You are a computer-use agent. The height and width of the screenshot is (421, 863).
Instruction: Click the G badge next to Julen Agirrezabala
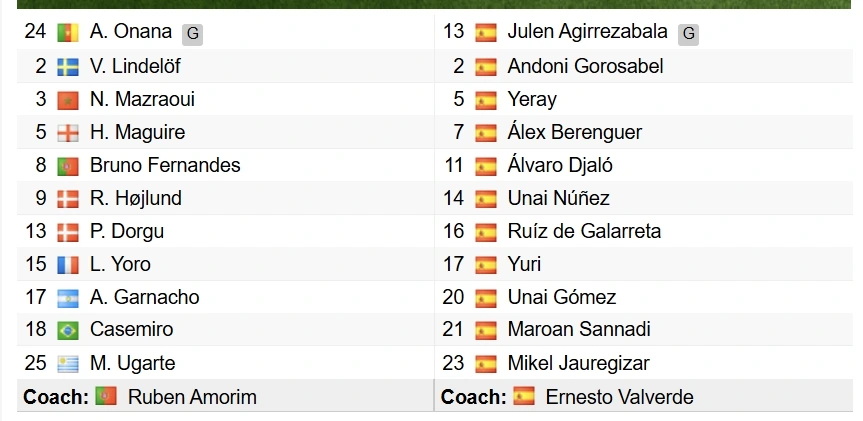[688, 34]
